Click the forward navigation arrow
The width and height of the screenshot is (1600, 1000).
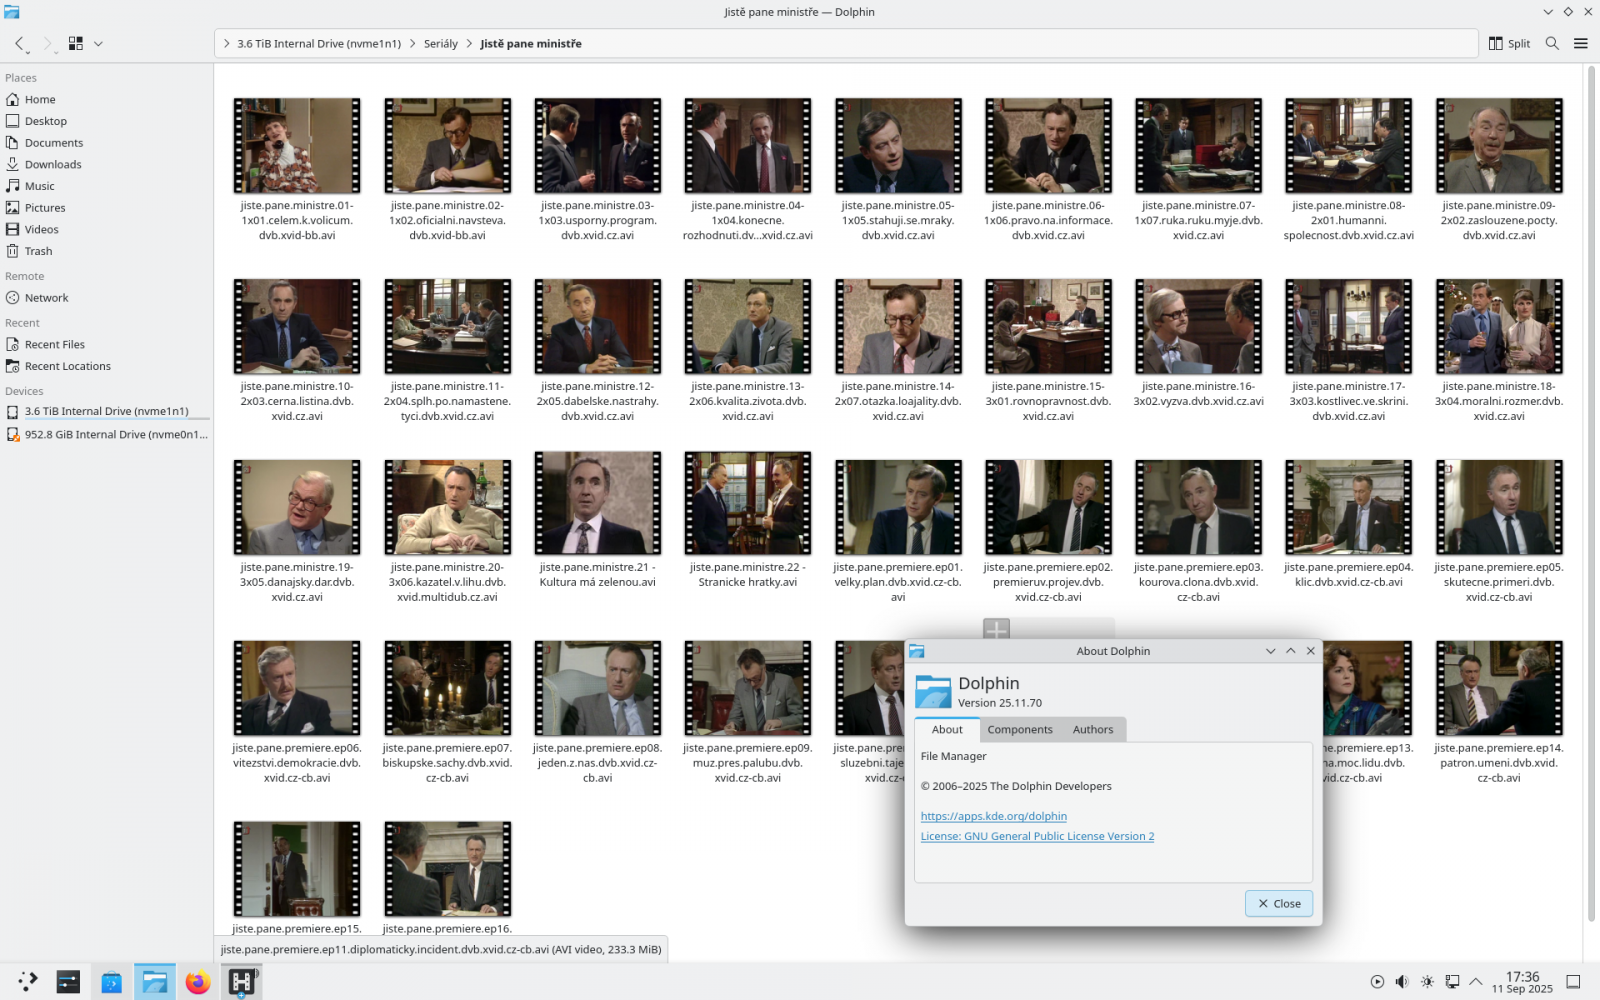[x=47, y=43]
